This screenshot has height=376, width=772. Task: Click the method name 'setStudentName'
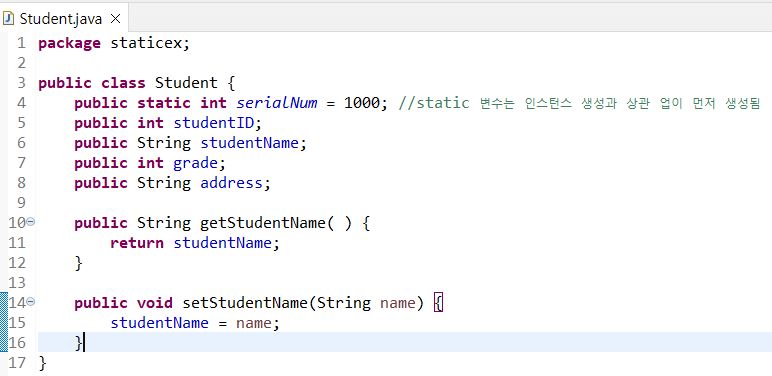pyautogui.click(x=245, y=303)
